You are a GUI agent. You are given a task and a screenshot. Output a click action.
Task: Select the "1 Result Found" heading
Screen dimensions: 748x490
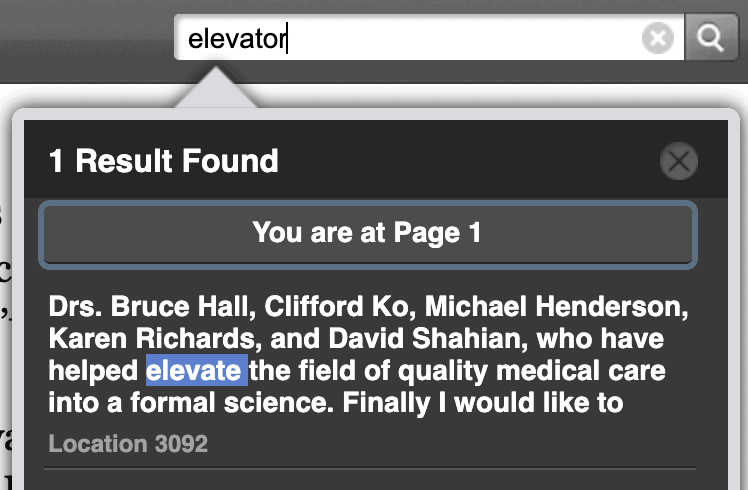[164, 161]
